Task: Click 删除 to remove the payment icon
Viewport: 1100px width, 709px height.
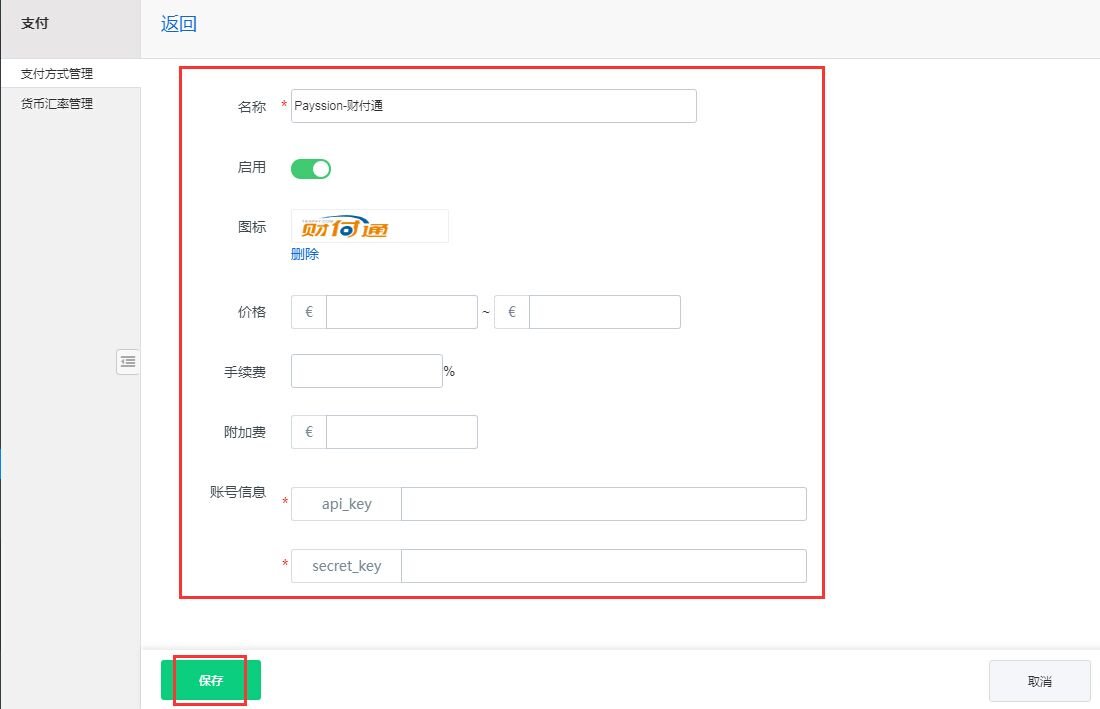Action: [304, 253]
